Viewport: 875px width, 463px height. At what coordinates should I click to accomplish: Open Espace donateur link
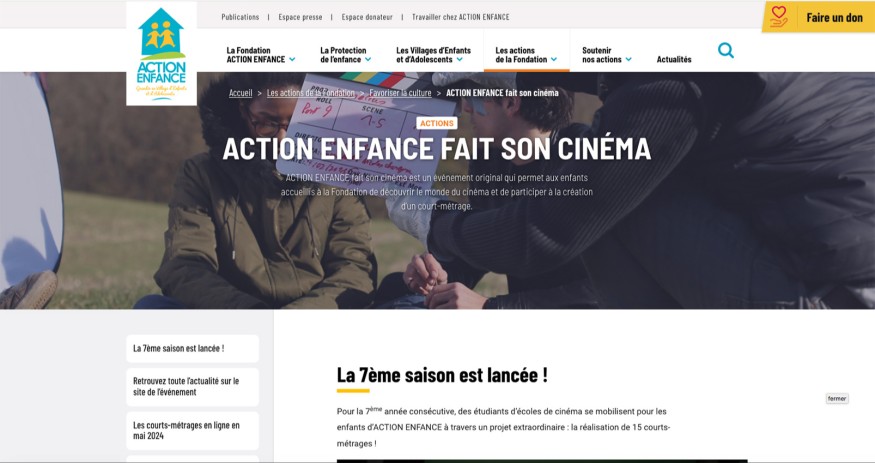(x=367, y=17)
